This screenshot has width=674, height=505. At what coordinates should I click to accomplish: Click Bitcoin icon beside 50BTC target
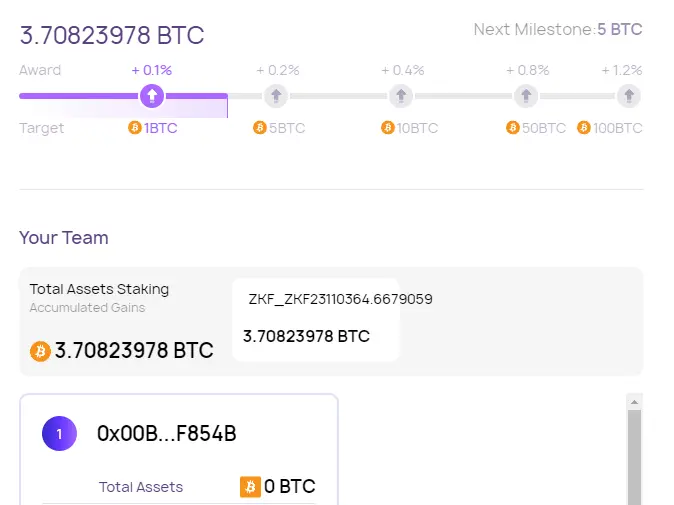point(513,128)
